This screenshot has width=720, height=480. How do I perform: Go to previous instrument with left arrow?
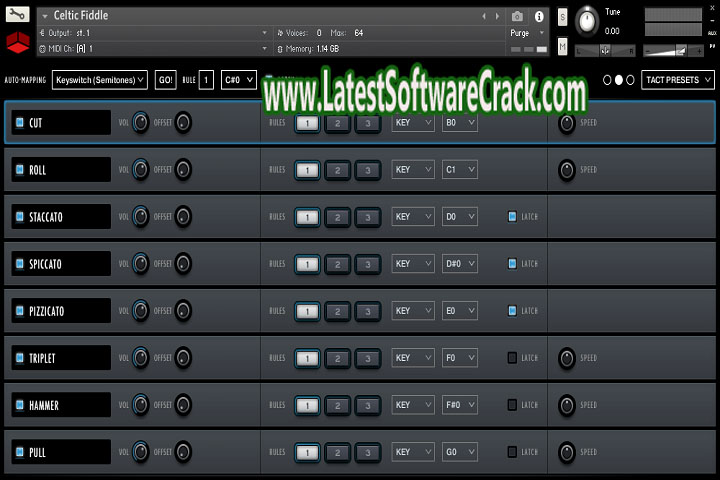(x=484, y=17)
